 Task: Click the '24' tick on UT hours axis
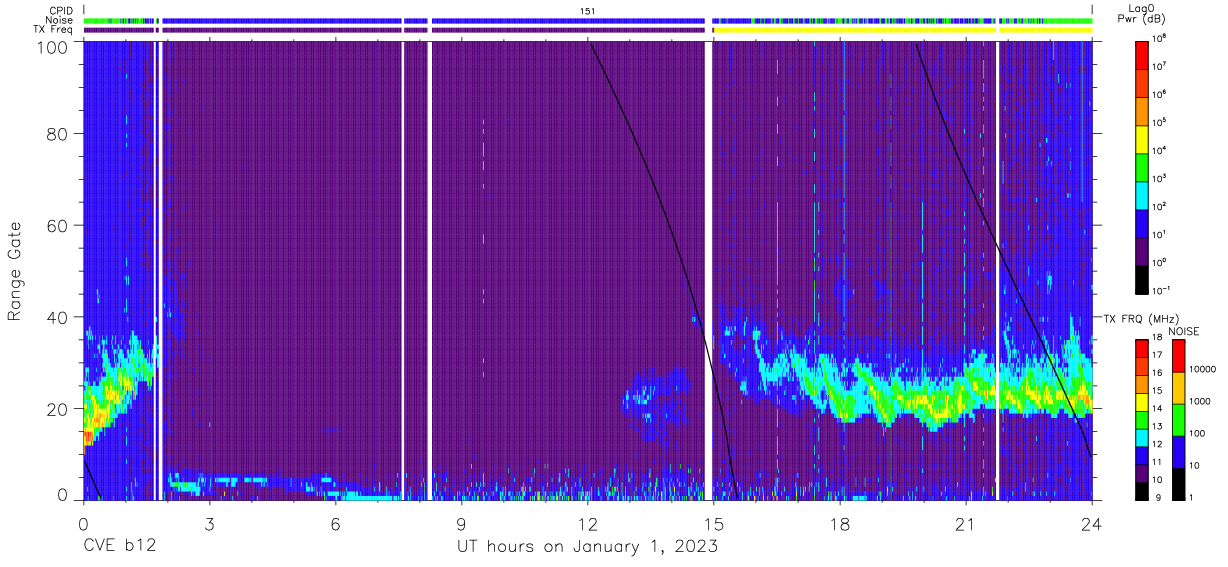pos(1091,522)
